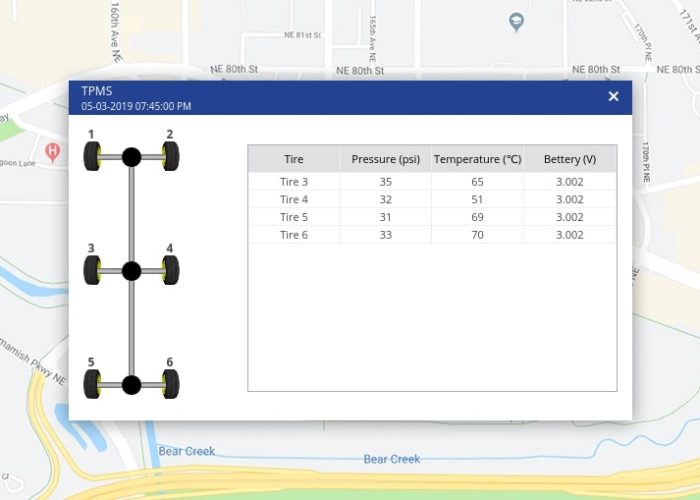Close the TPMS dialog

(x=613, y=96)
